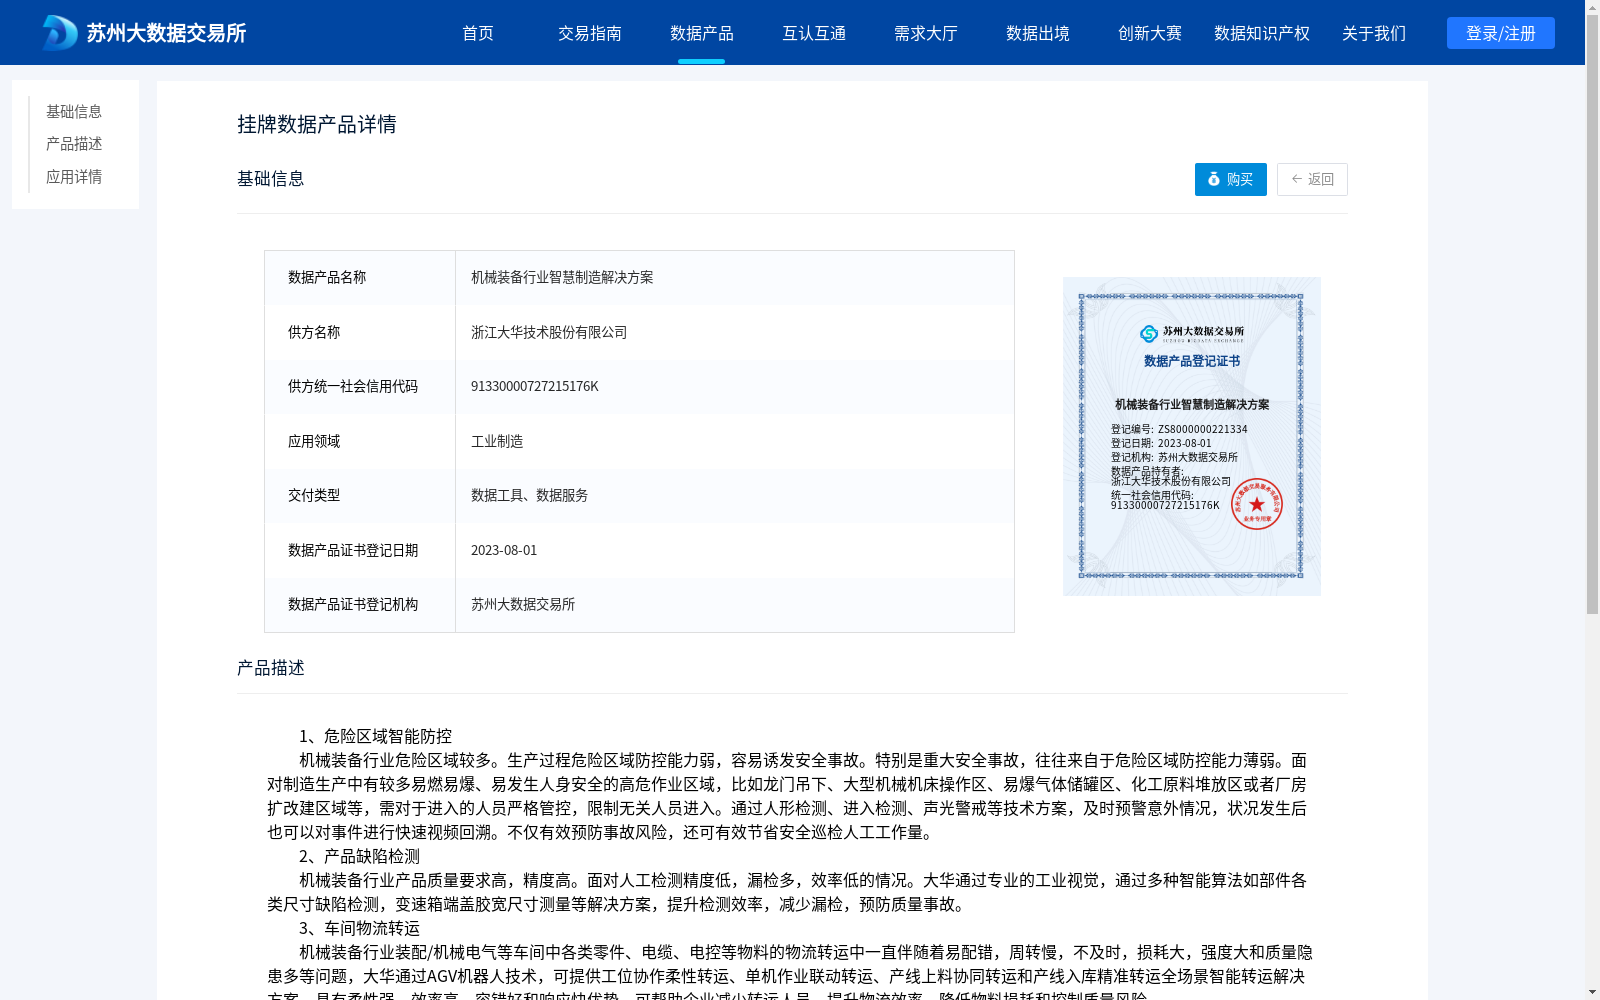Click the 数据工具、数据服务 delivery type value
Screen dimensions: 1600x1000
(529, 495)
